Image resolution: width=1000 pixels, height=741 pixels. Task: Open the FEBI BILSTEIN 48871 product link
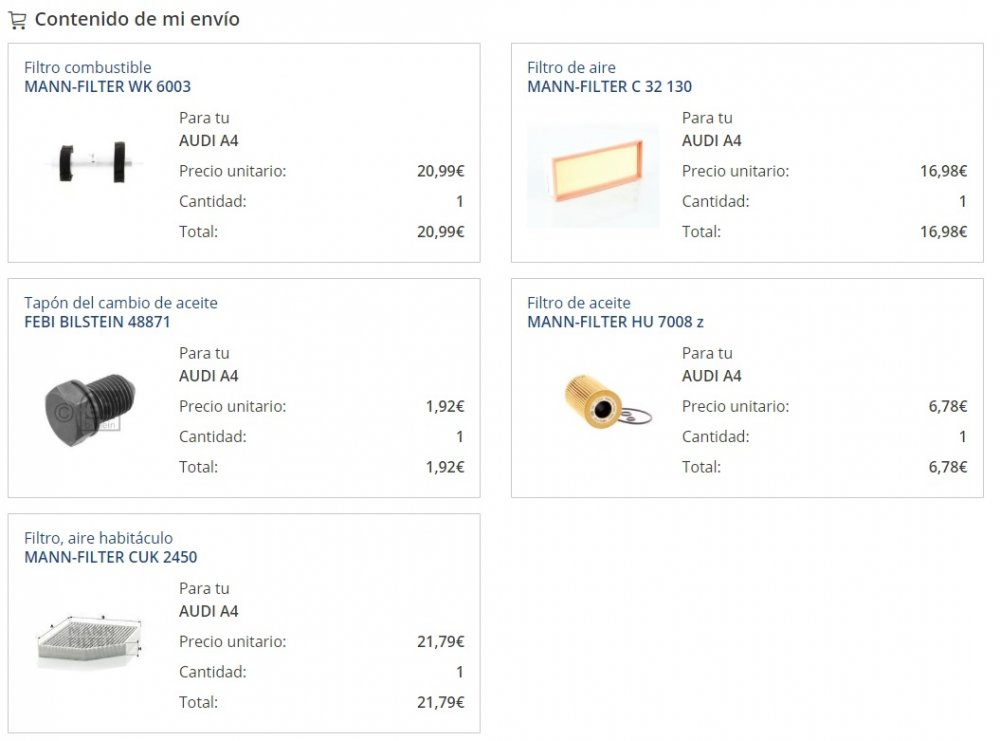pyautogui.click(x=97, y=322)
